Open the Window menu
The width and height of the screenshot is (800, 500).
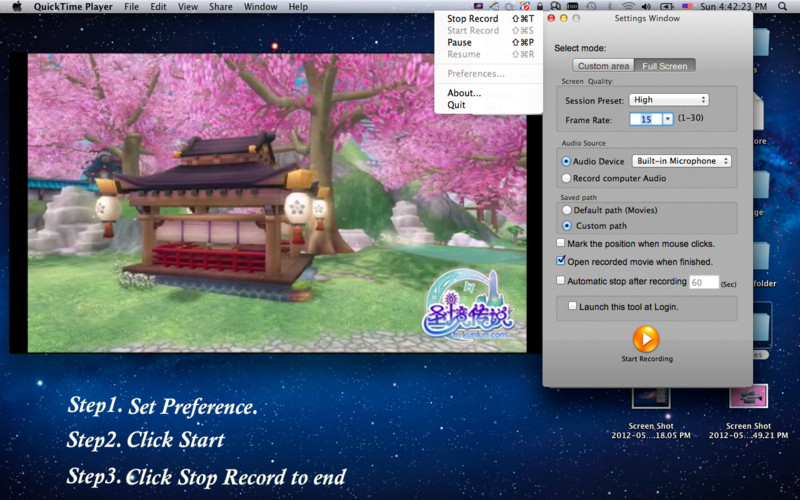pyautogui.click(x=260, y=7)
